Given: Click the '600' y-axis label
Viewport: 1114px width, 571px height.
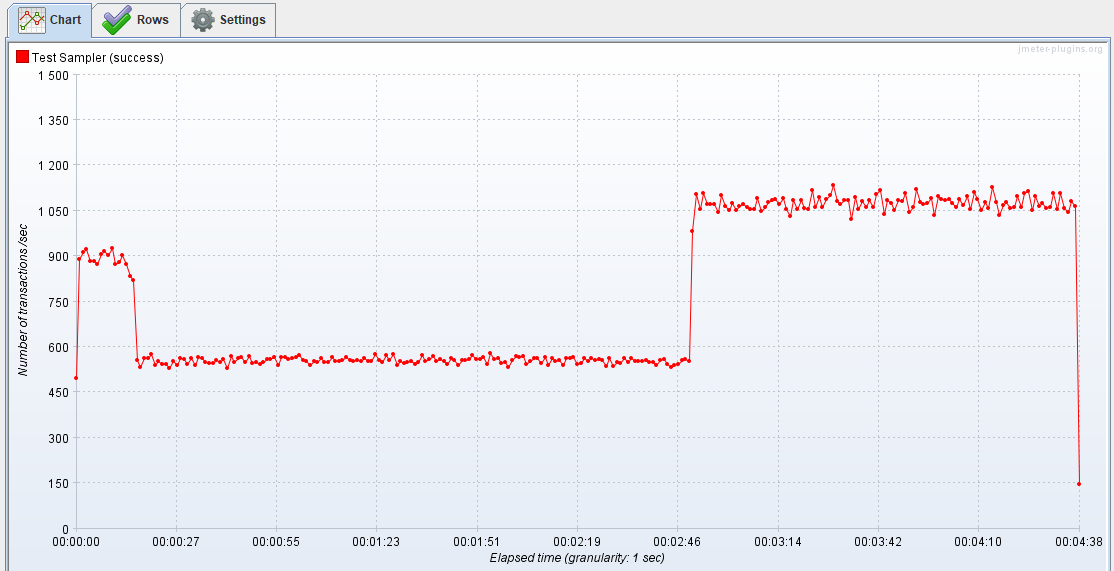Looking at the screenshot, I should coord(58,347).
